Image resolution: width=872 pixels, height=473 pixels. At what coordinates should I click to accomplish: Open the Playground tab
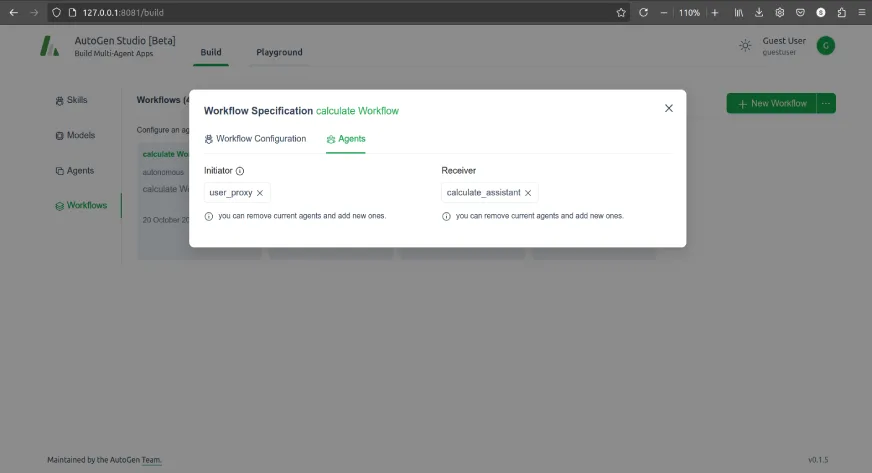coord(279,52)
